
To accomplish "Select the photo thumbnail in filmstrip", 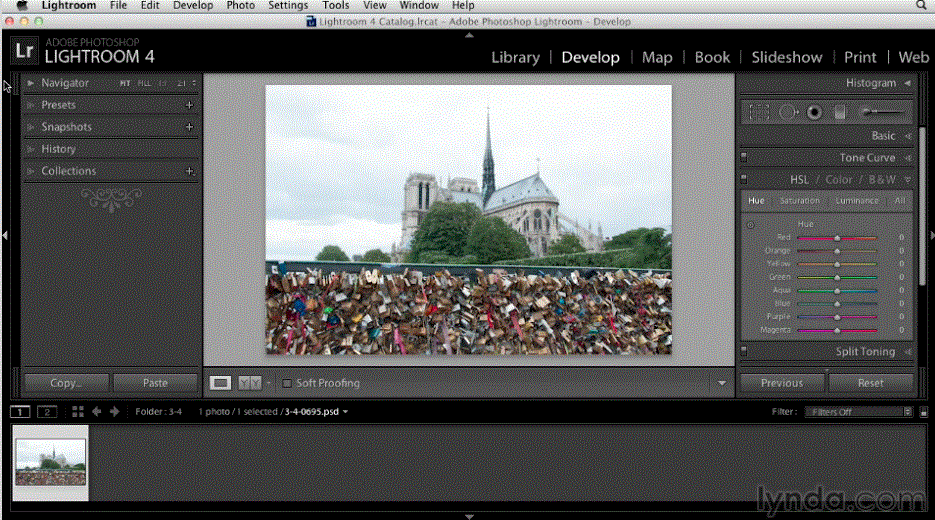I will click(x=51, y=463).
